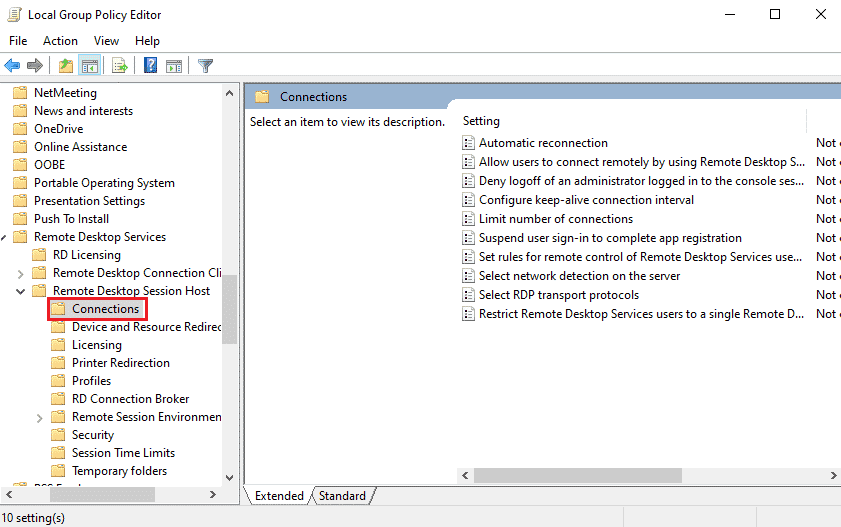841x527 pixels.
Task: Click the Local Group Policy Editor title icon
Action: 14,14
